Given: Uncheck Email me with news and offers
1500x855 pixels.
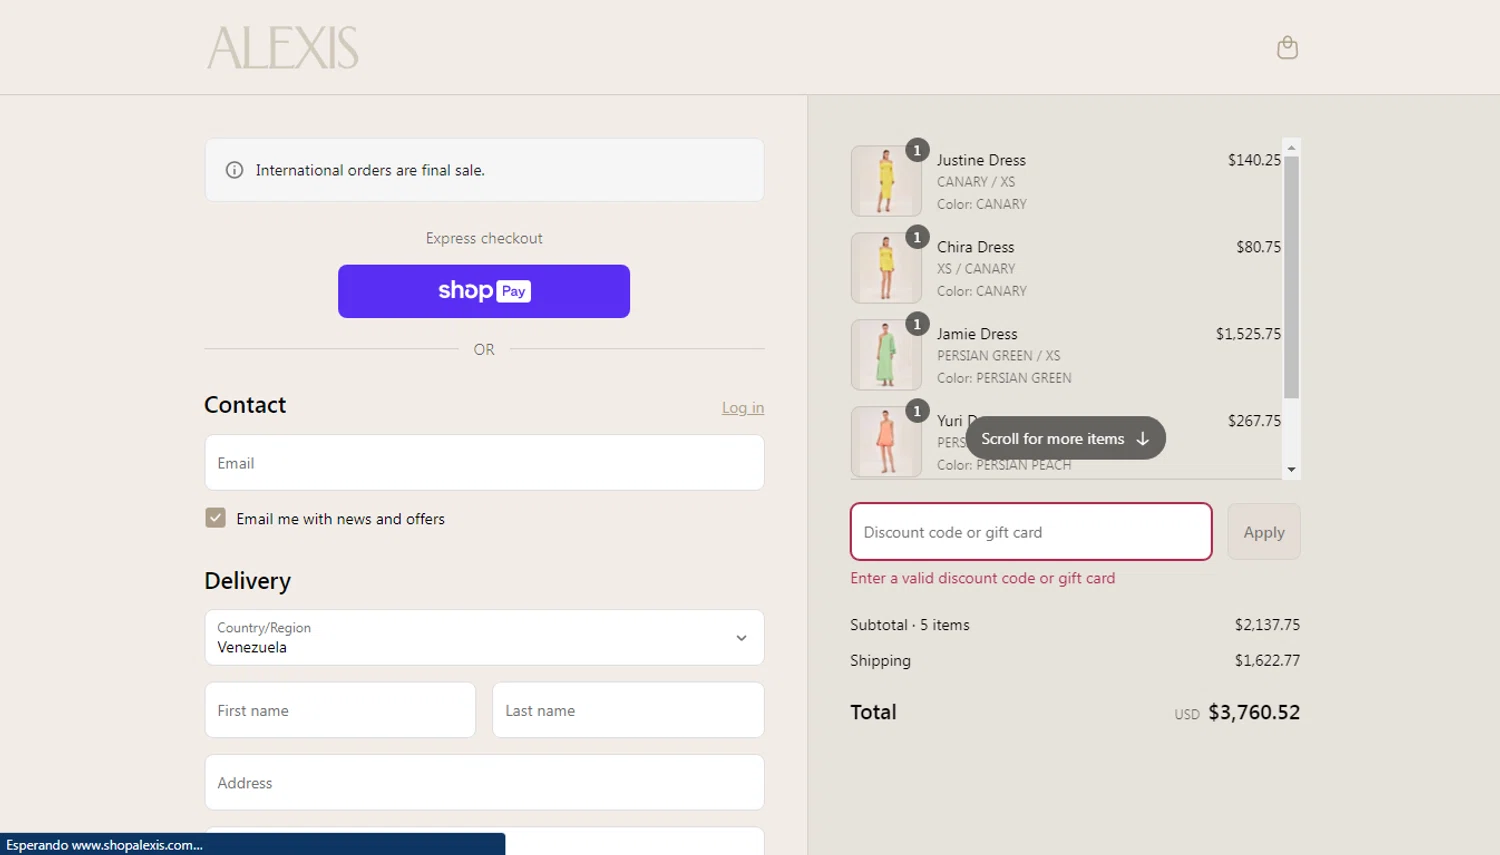Looking at the screenshot, I should 215,518.
